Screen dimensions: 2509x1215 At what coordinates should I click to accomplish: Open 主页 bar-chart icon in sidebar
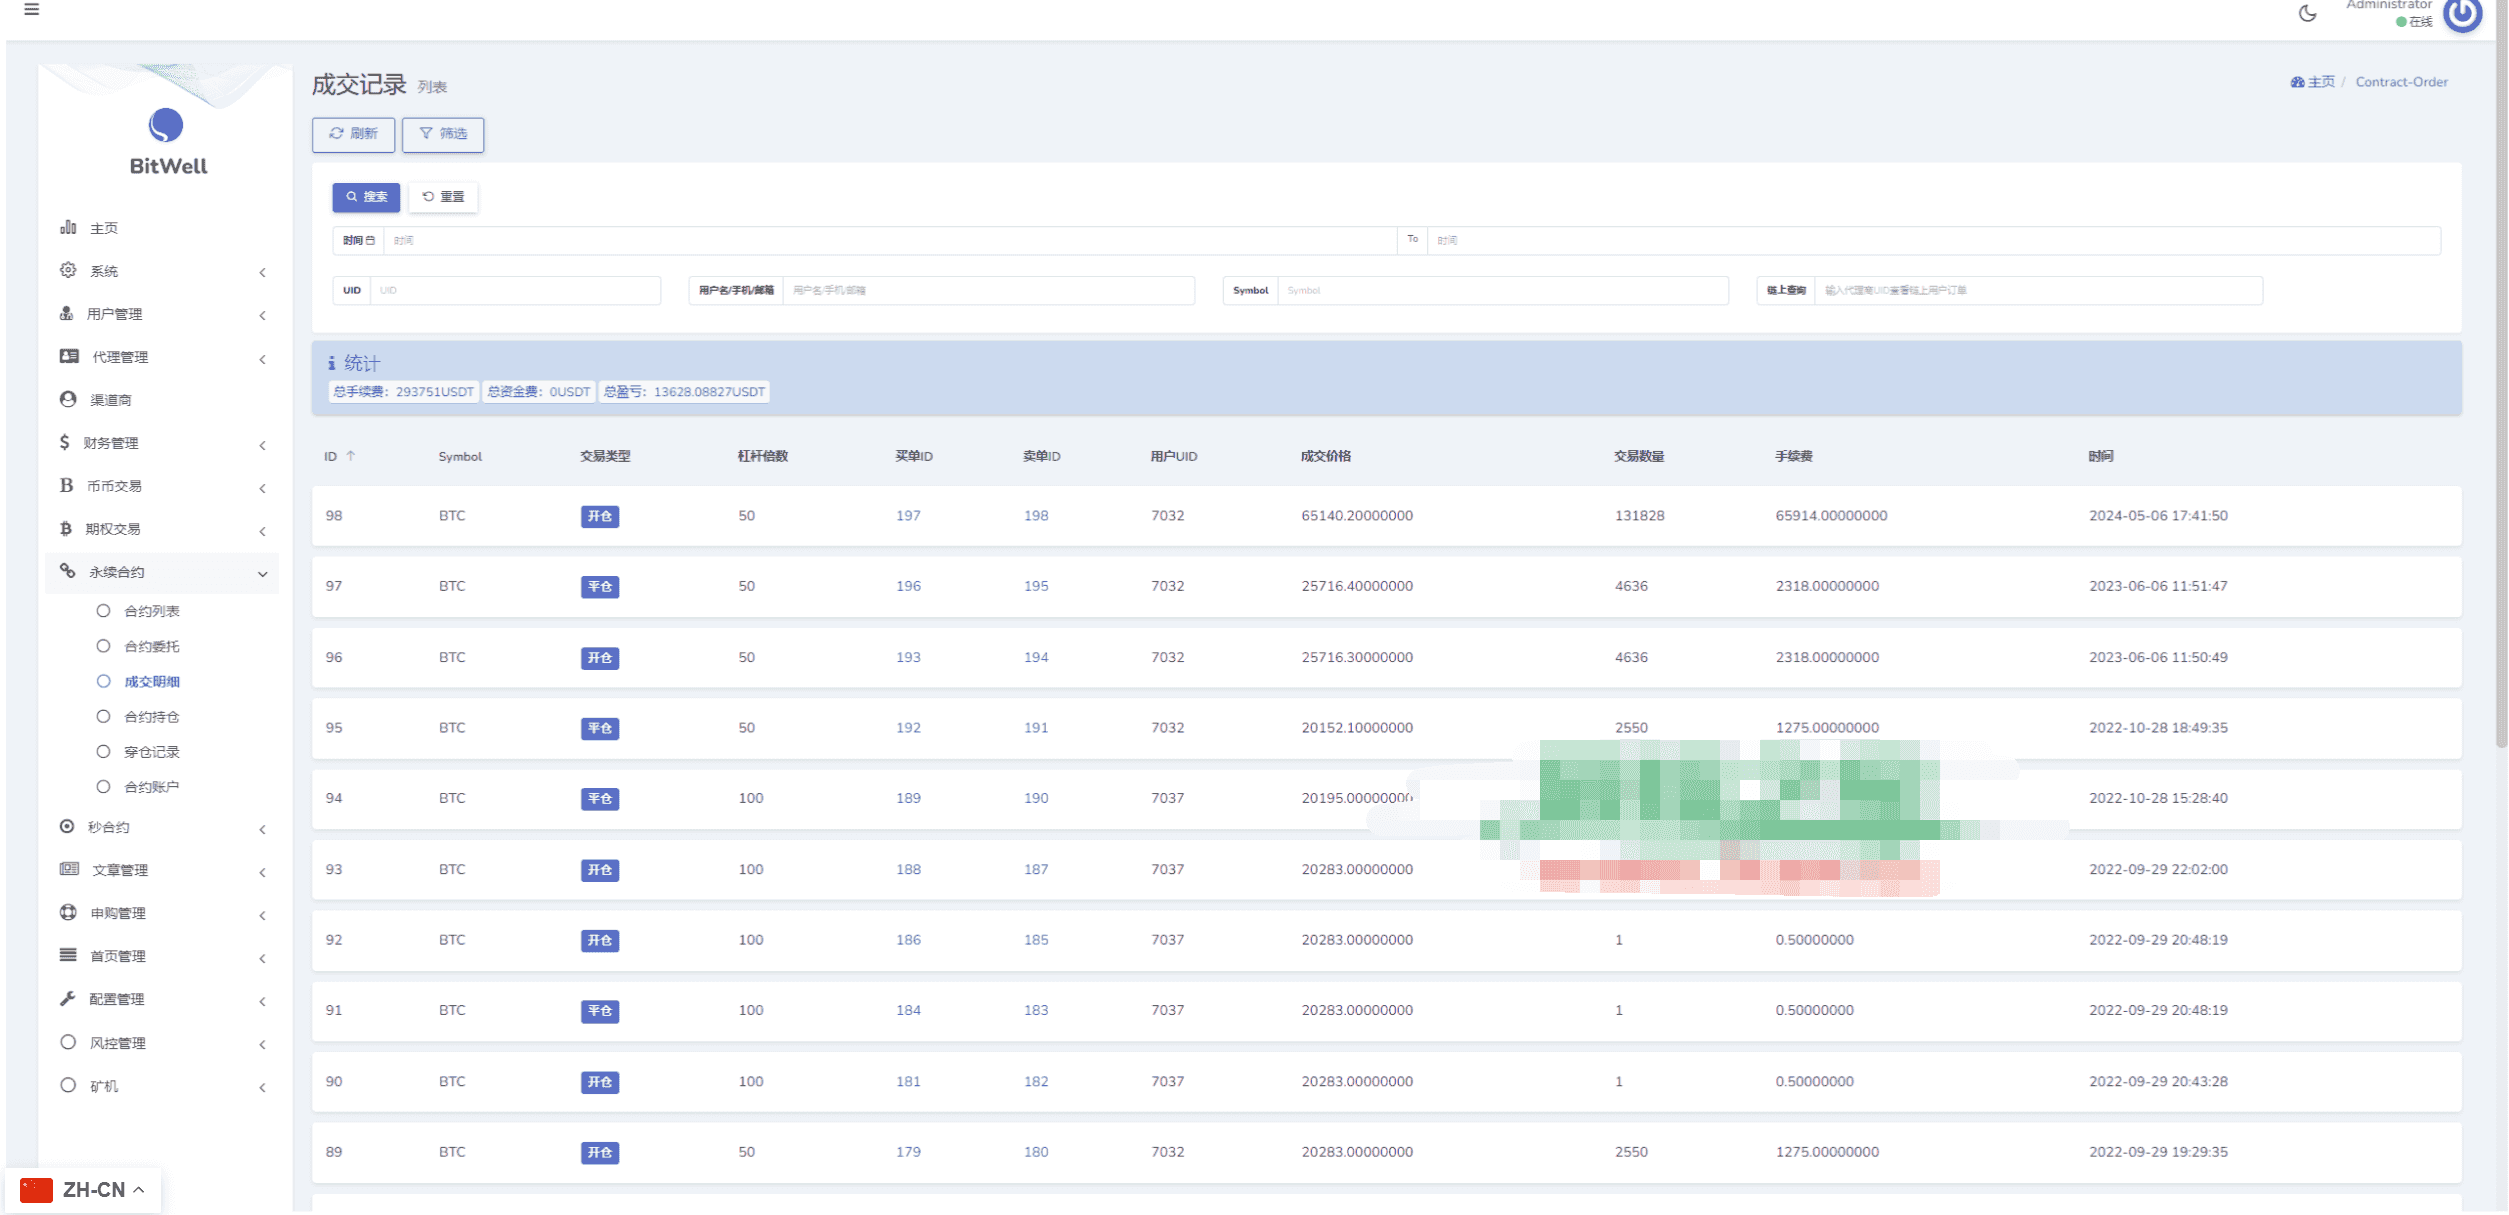pos(68,228)
